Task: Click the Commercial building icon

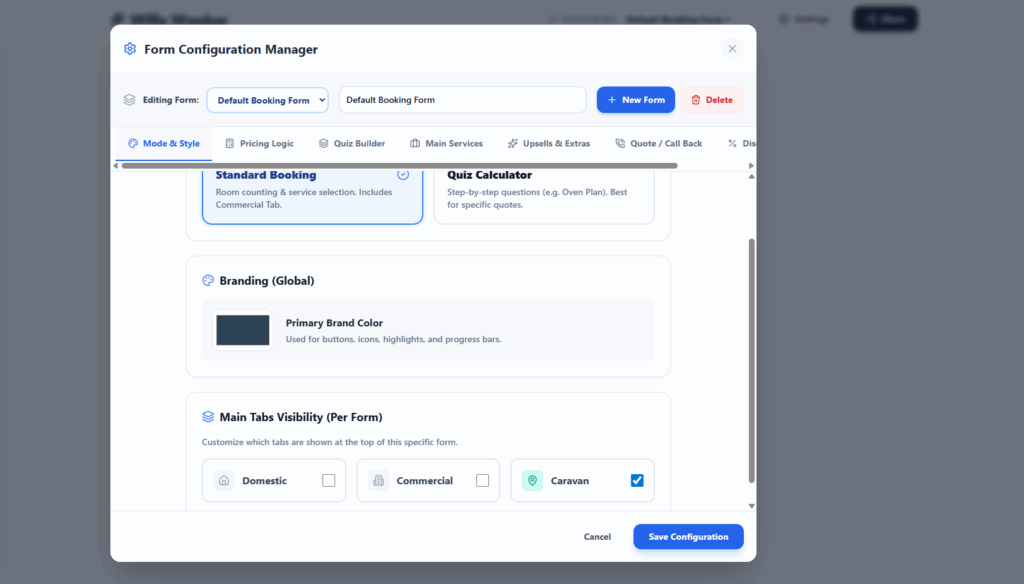Action: [378, 481]
